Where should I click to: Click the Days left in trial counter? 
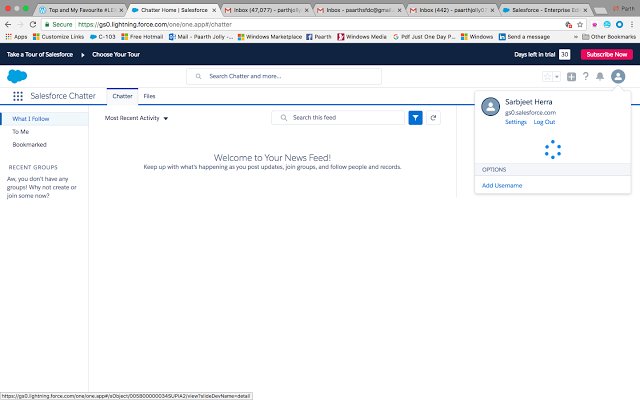(564, 54)
